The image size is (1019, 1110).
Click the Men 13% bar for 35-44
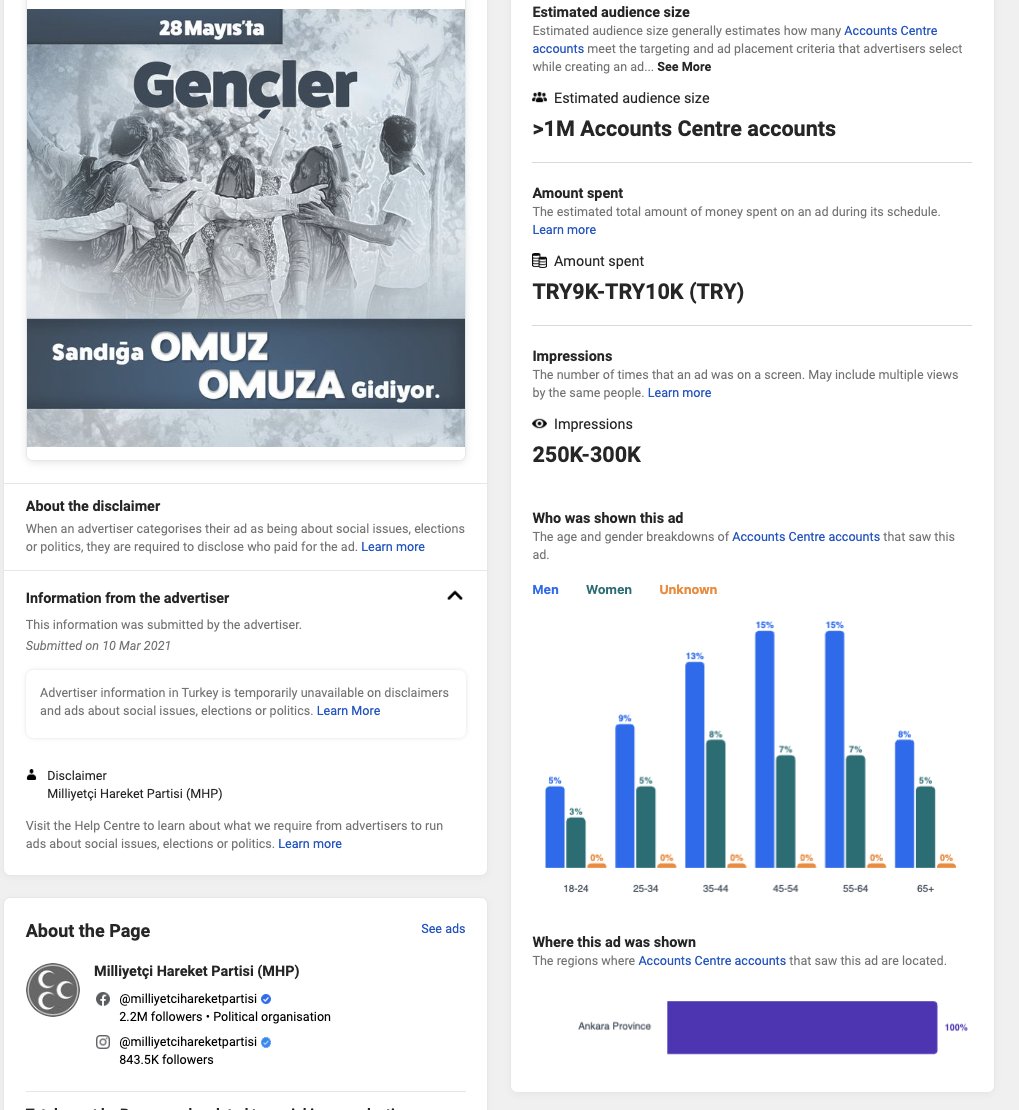(x=695, y=765)
